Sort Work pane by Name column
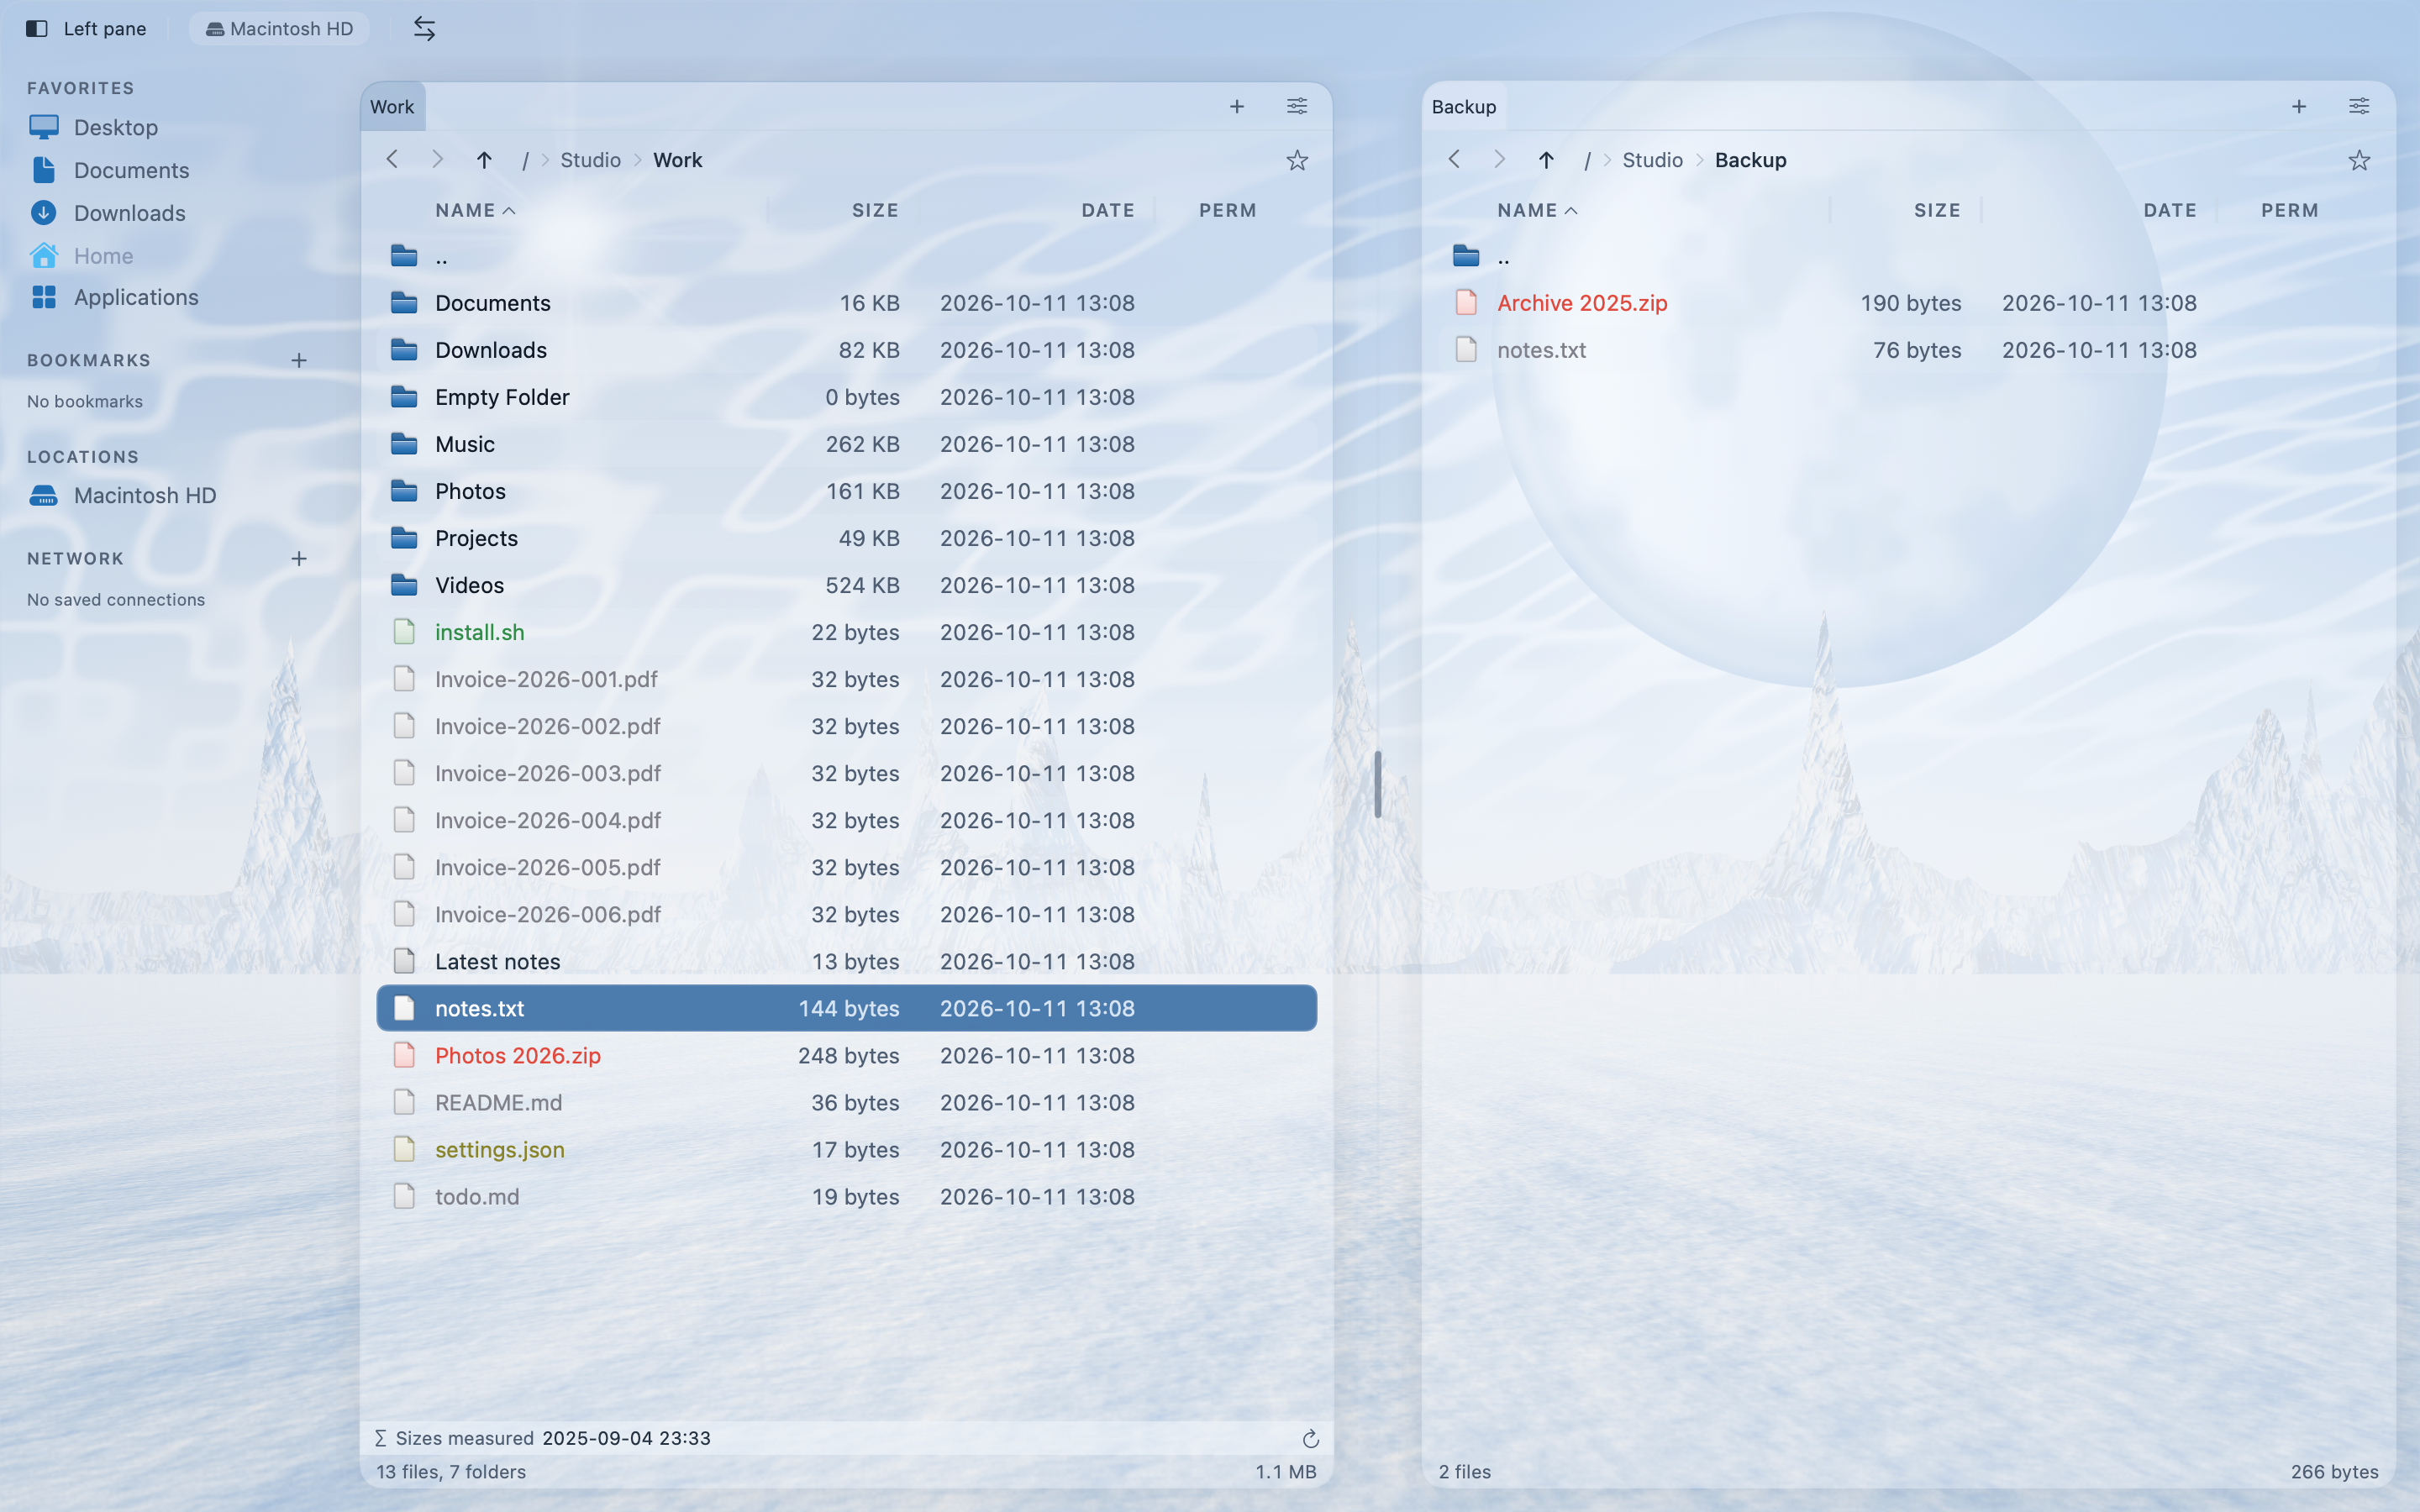The image size is (2420, 1512). point(475,210)
